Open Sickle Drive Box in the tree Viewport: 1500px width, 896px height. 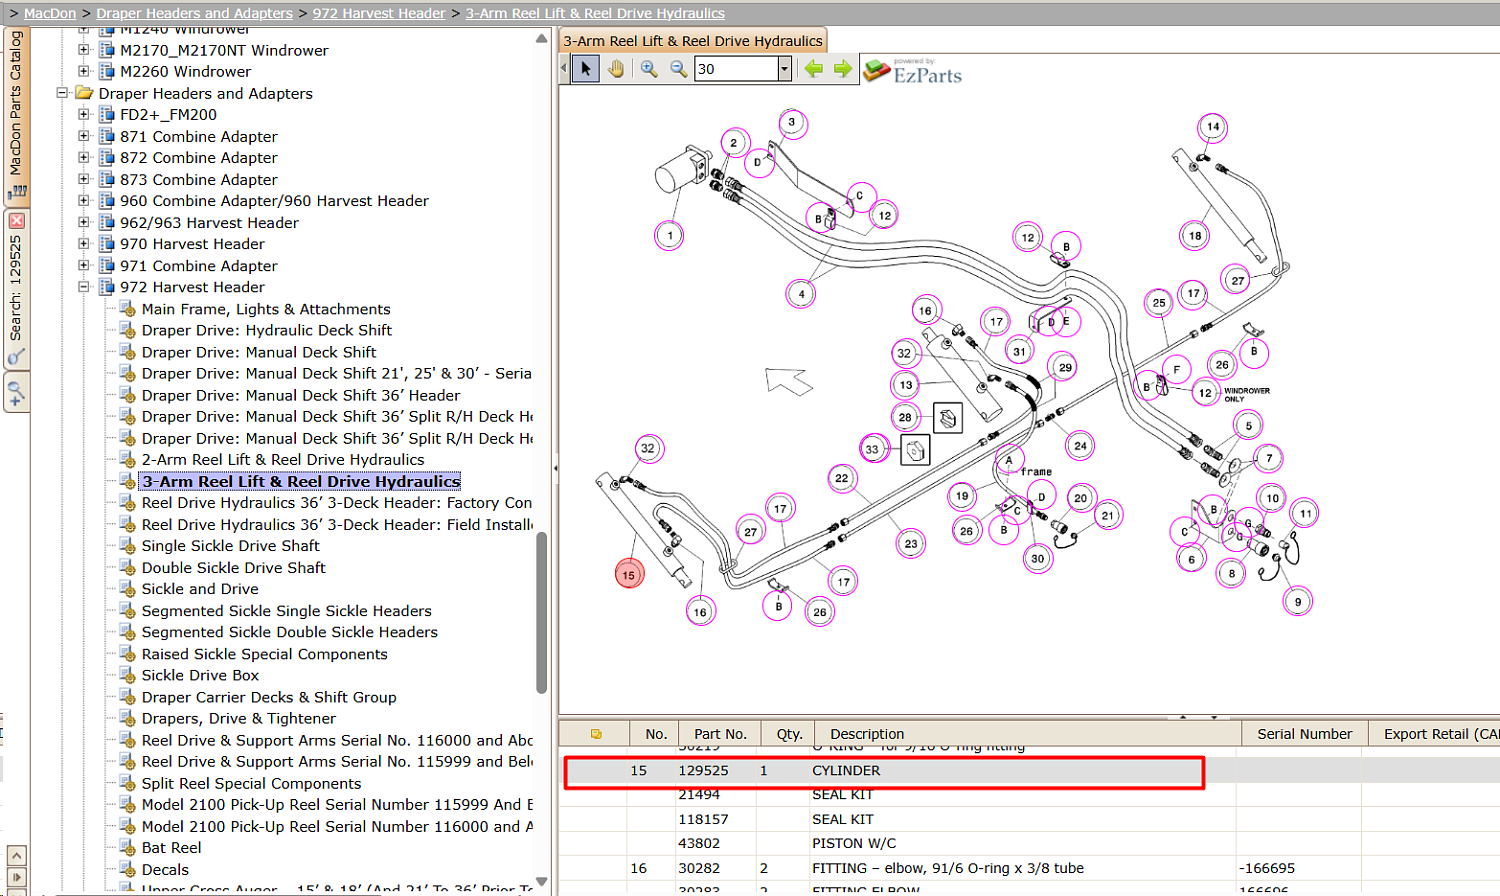tap(200, 675)
